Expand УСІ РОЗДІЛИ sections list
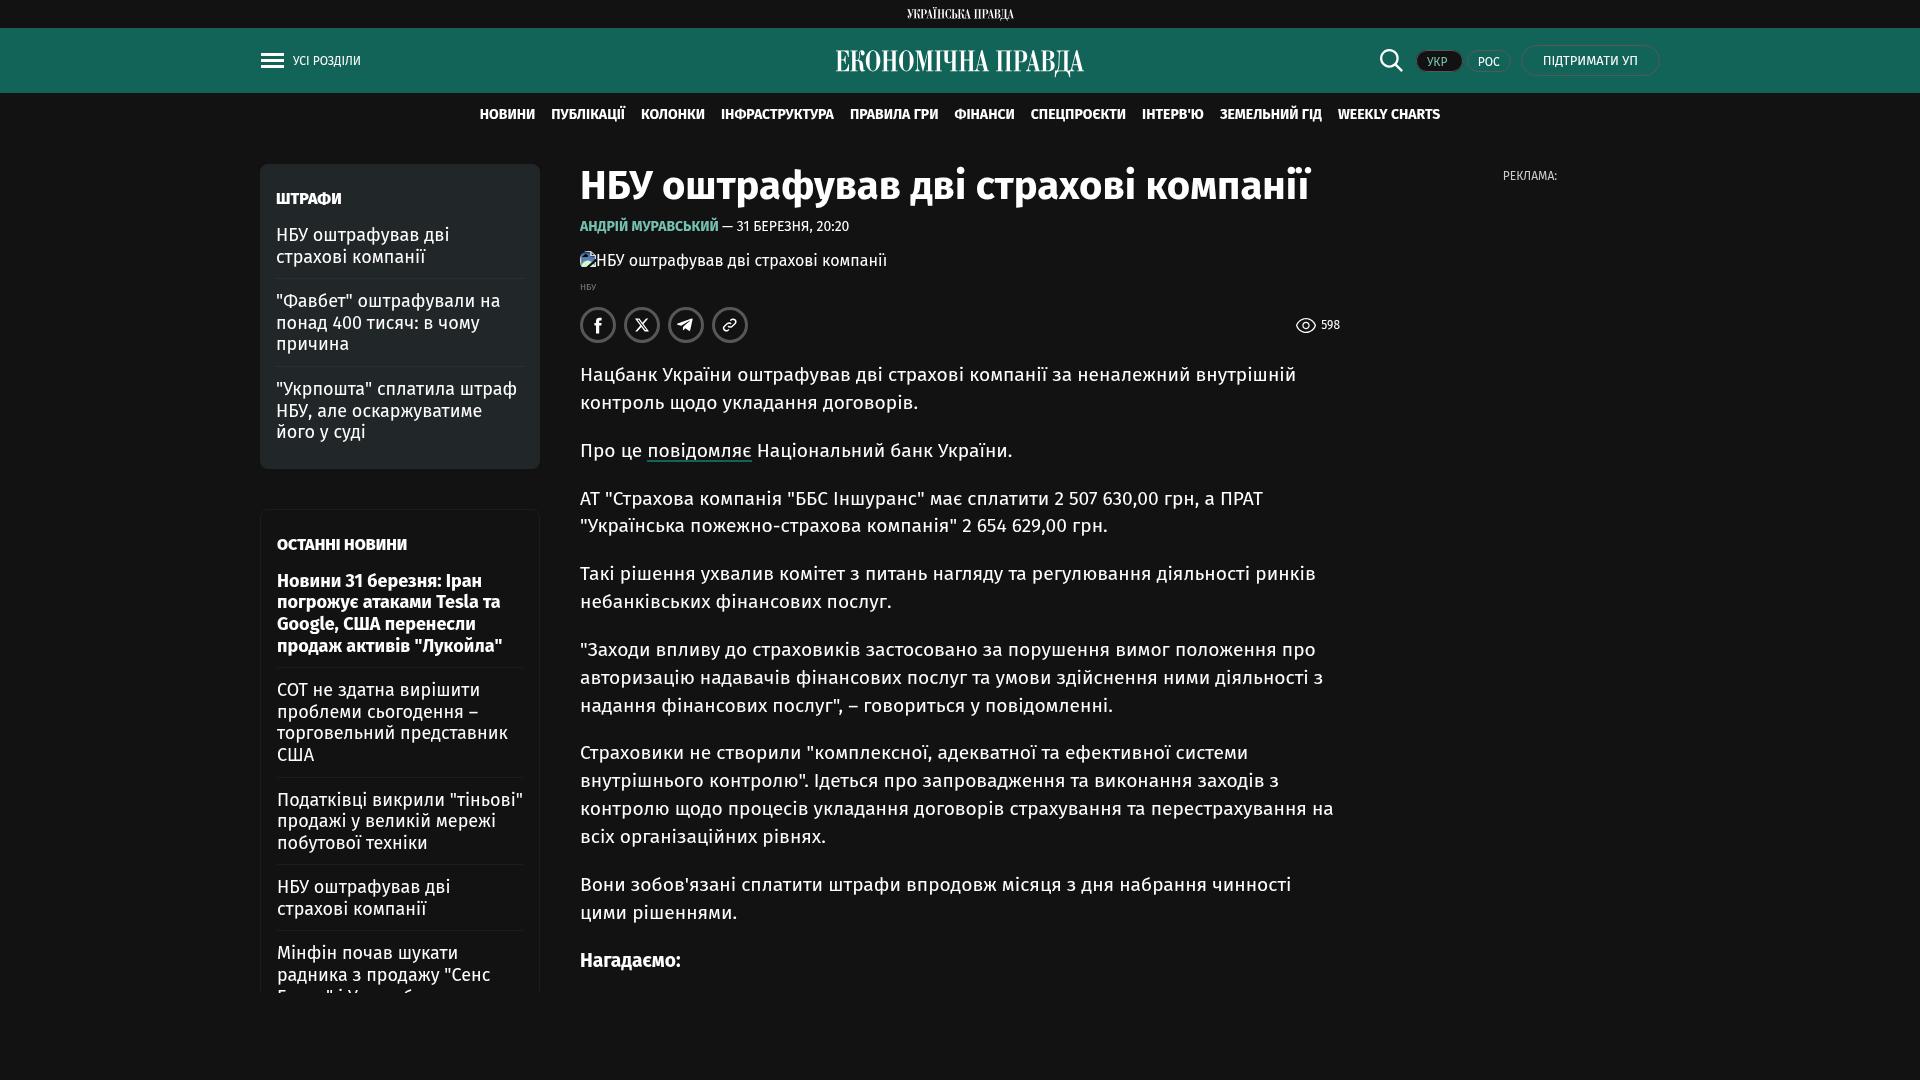The image size is (1920, 1080). (326, 61)
